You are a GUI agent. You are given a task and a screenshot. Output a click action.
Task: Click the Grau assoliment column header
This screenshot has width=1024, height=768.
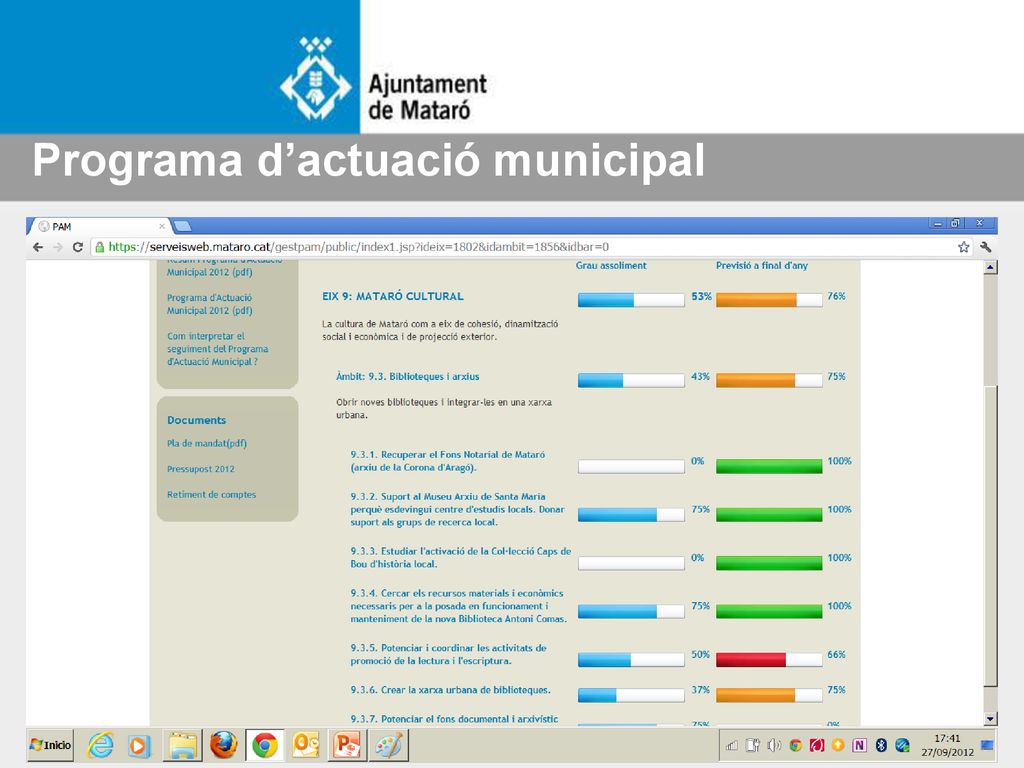611,266
